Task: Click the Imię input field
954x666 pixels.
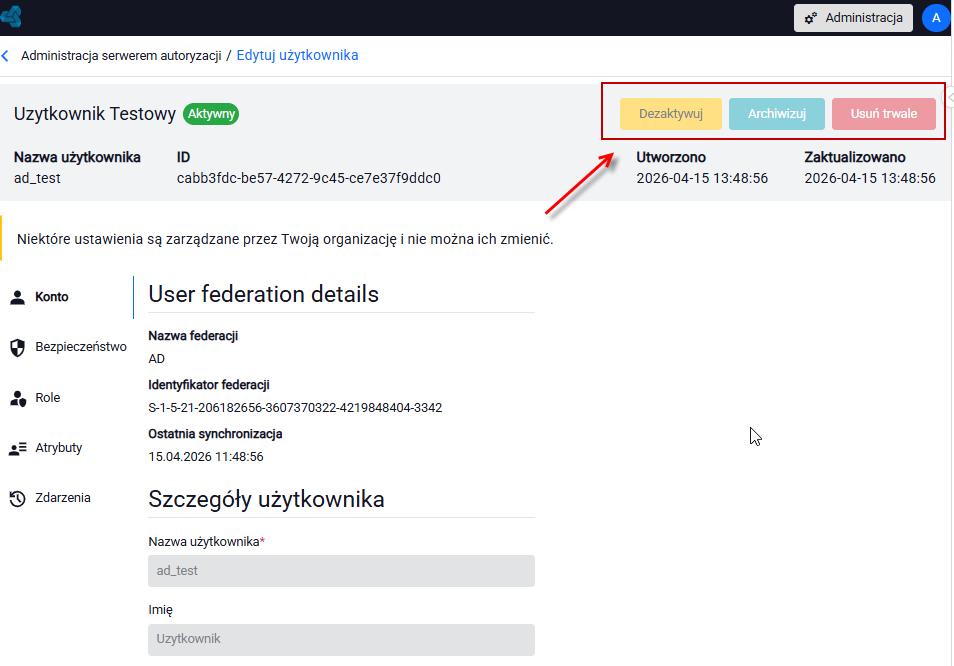Action: 341,639
